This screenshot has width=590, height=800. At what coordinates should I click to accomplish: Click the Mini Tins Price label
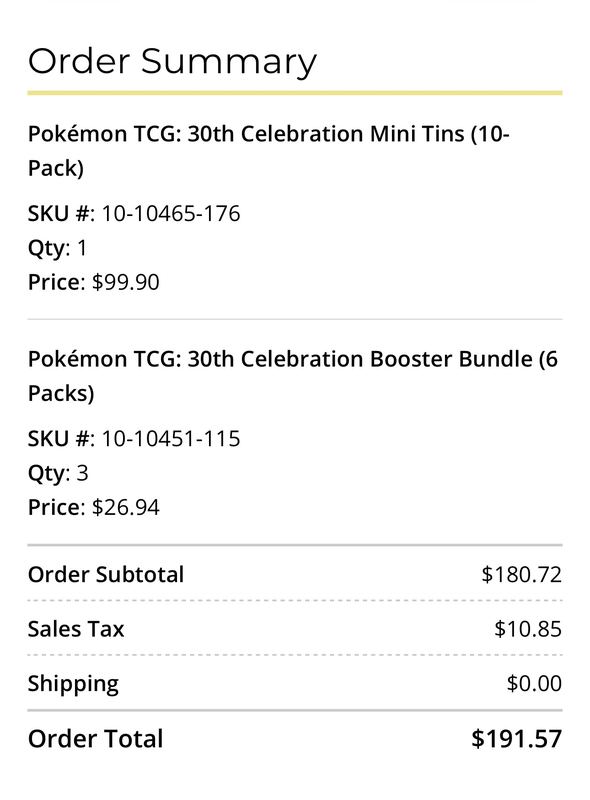point(56,282)
